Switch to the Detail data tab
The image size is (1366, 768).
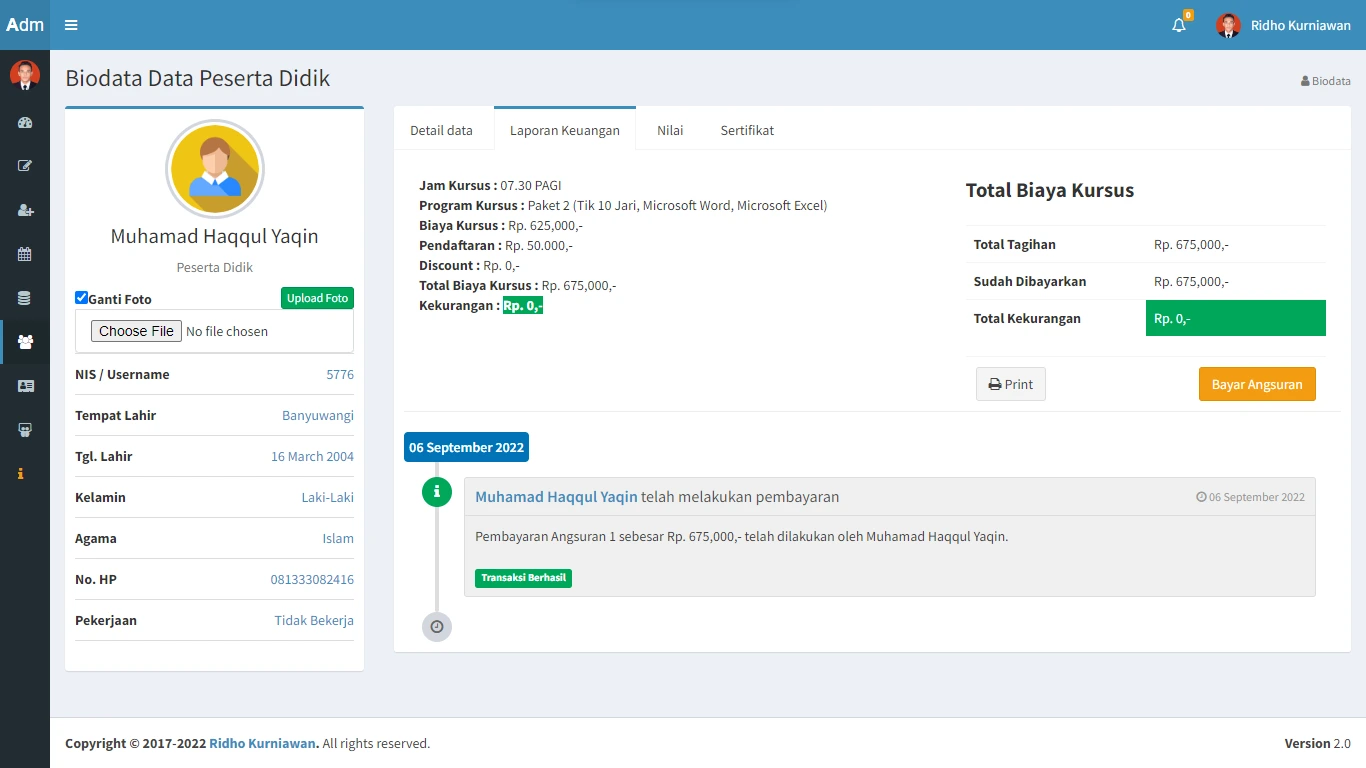coord(441,130)
